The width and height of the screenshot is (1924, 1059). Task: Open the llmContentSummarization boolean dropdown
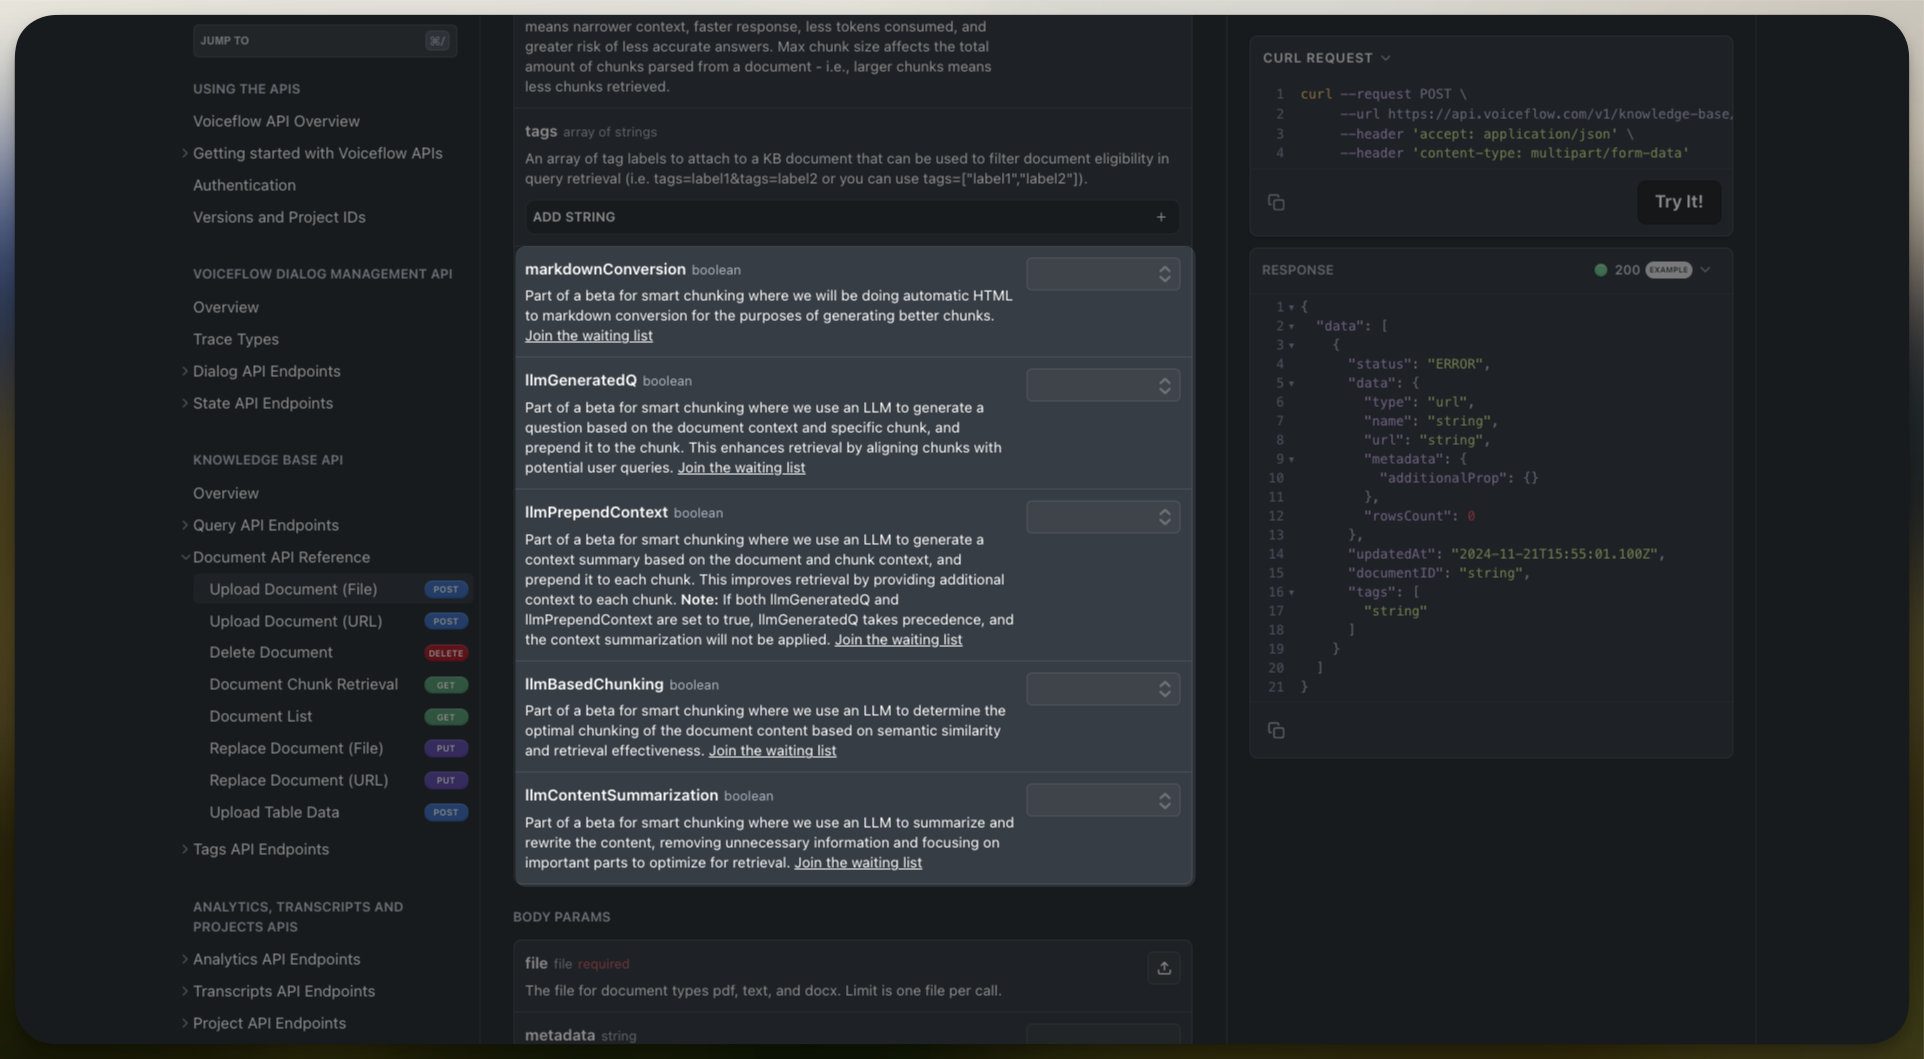point(1103,800)
